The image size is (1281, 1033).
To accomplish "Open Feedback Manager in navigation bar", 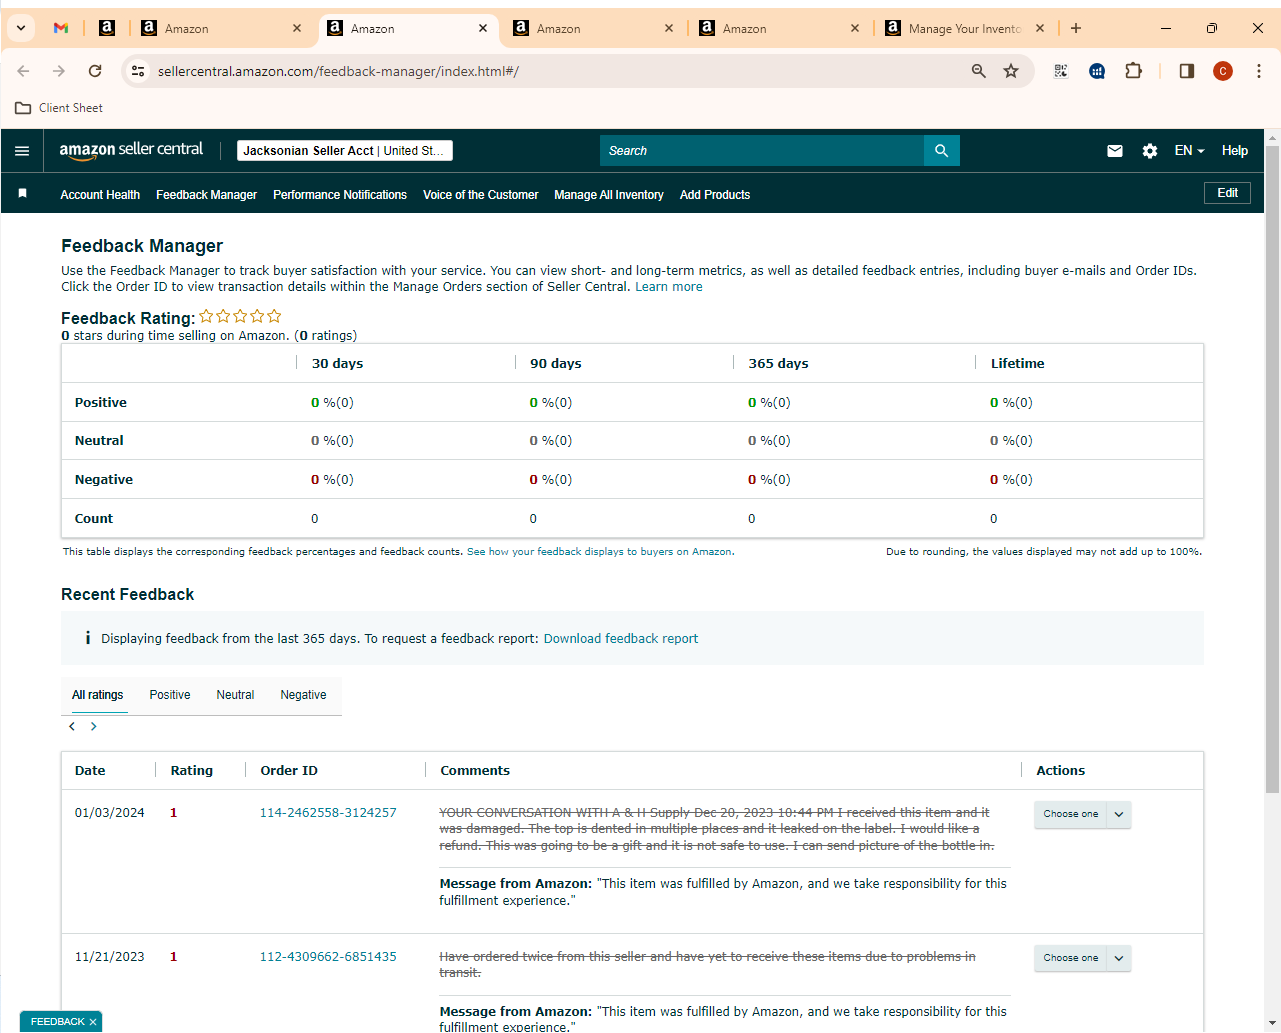I will point(206,195).
